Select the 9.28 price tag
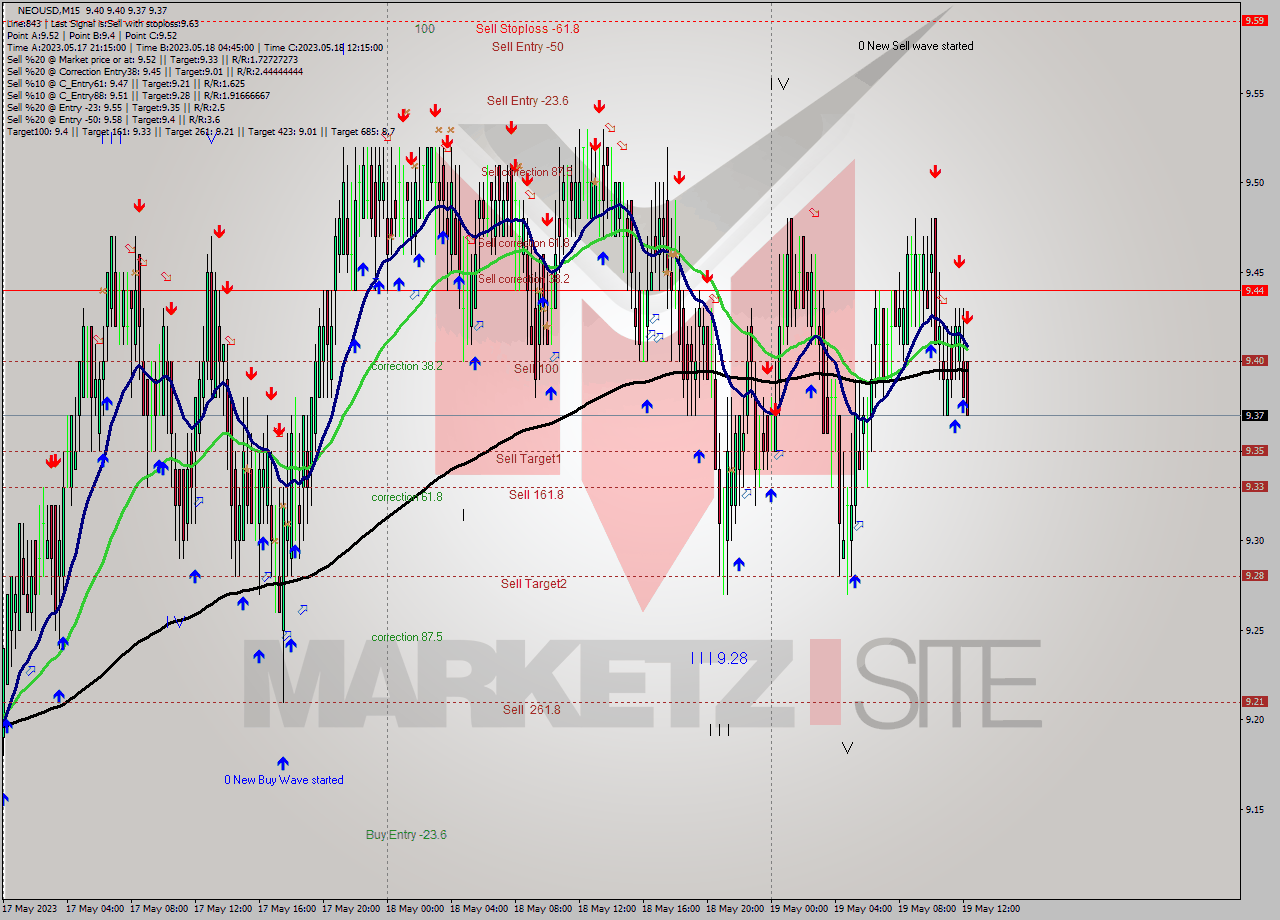The width and height of the screenshot is (1280, 920). coord(1254,576)
